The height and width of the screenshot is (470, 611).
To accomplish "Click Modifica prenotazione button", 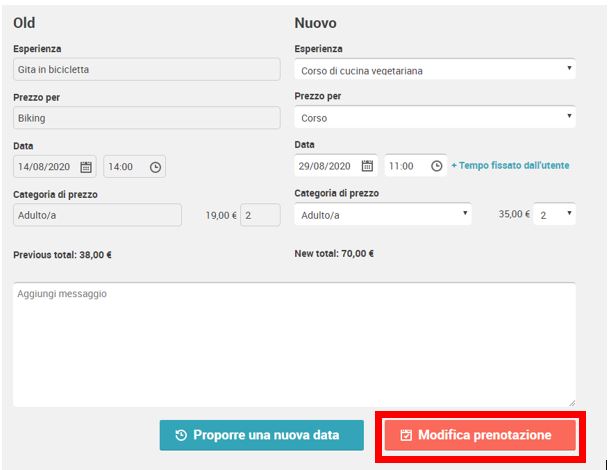I will coord(480,435).
